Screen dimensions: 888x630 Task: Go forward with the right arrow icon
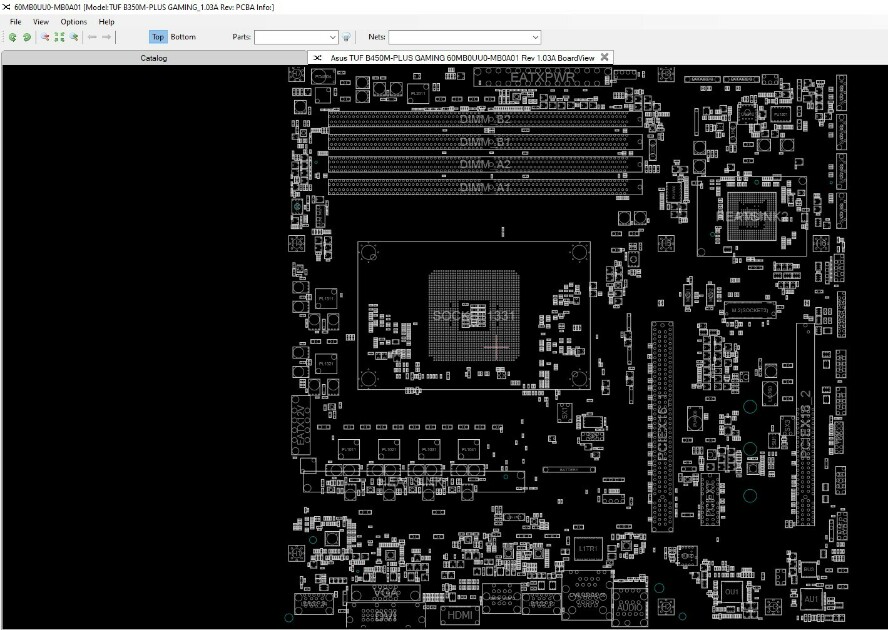(x=106, y=37)
